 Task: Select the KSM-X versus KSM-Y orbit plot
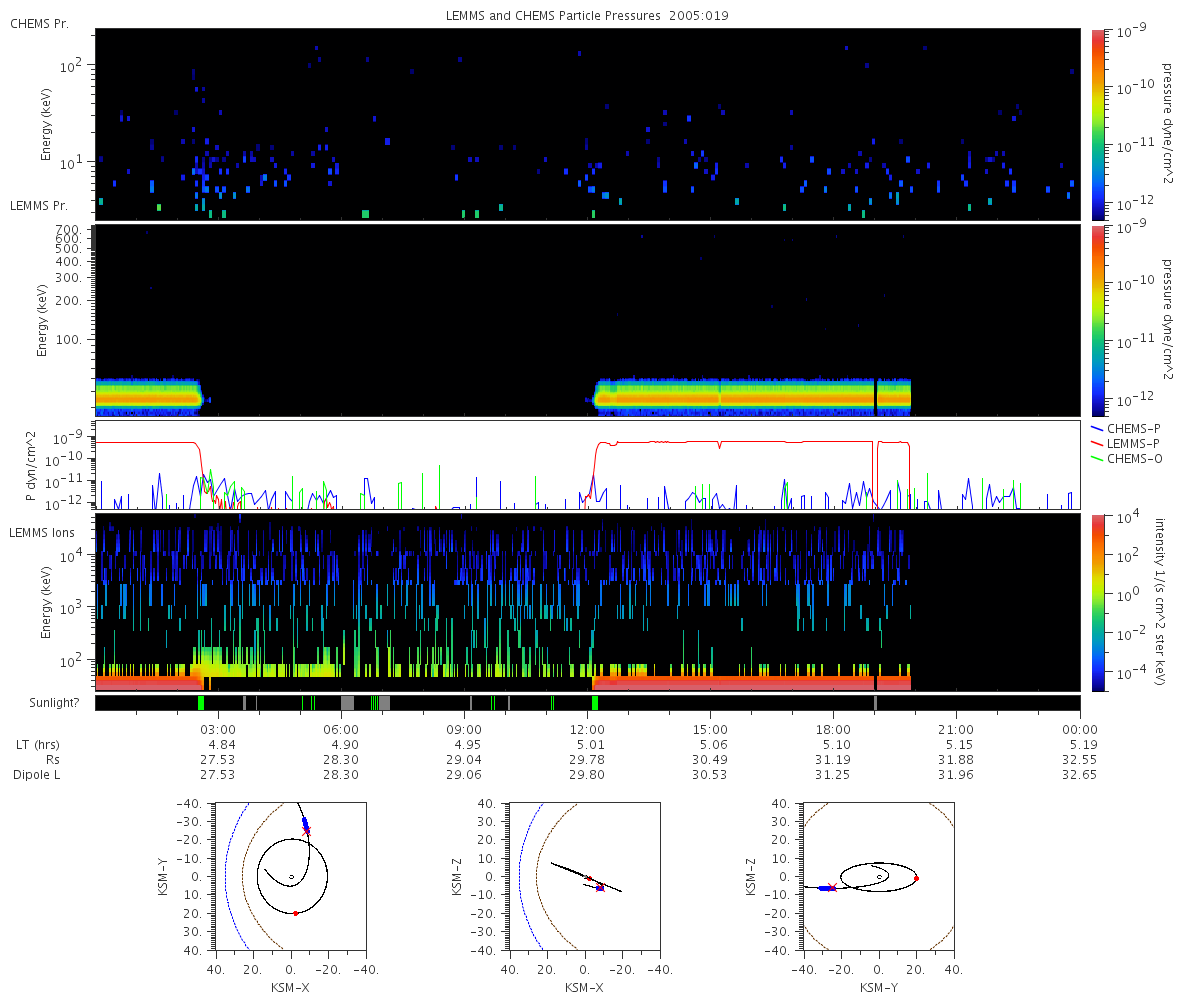point(290,876)
